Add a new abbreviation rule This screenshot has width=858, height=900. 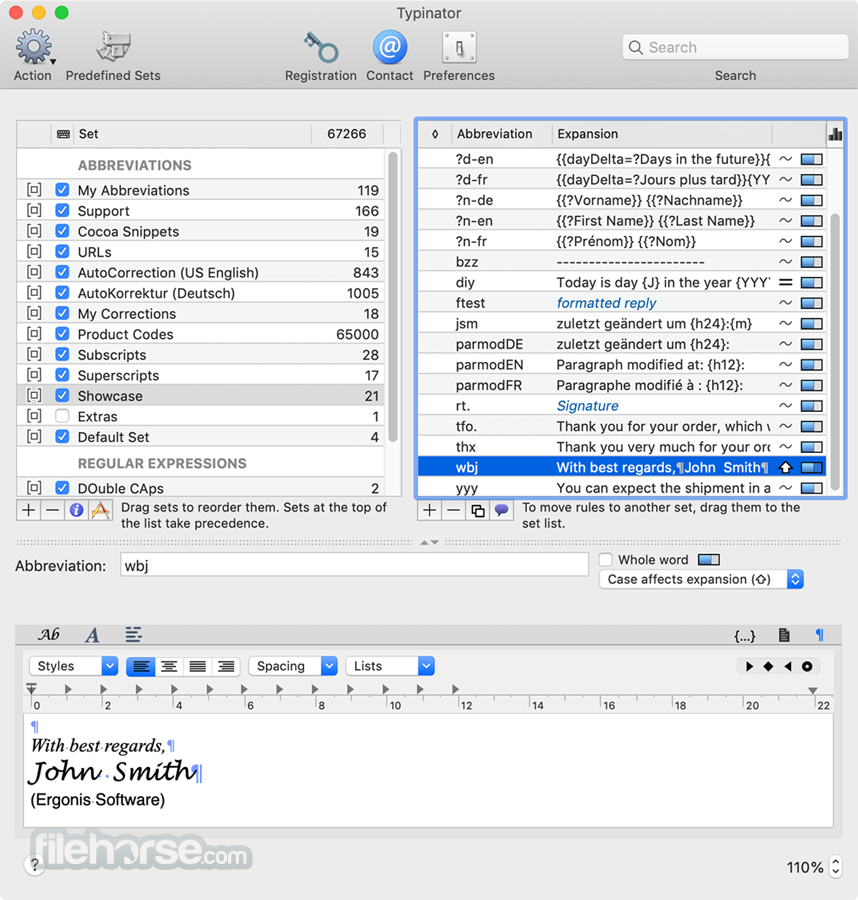tap(429, 510)
